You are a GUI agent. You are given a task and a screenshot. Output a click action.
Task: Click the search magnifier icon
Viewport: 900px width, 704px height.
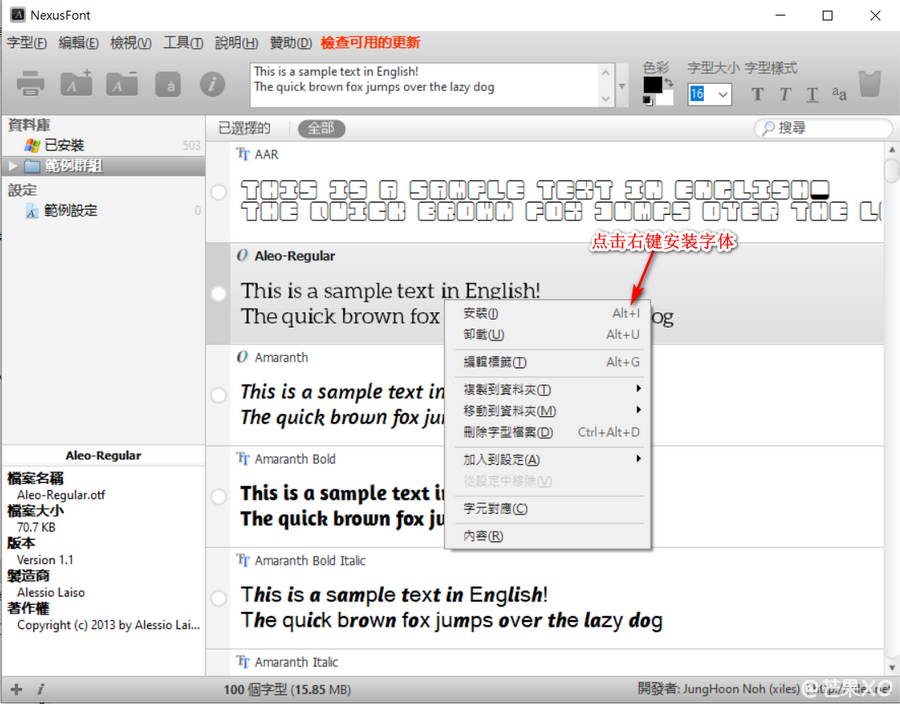pyautogui.click(x=767, y=128)
